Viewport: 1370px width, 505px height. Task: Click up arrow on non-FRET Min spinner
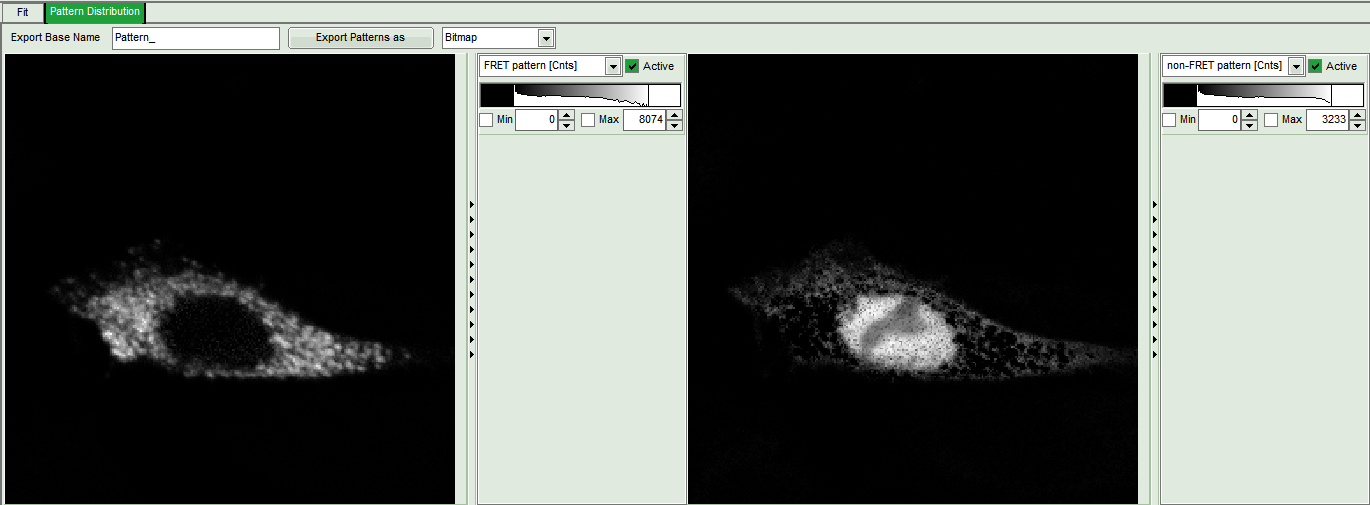click(1249, 115)
